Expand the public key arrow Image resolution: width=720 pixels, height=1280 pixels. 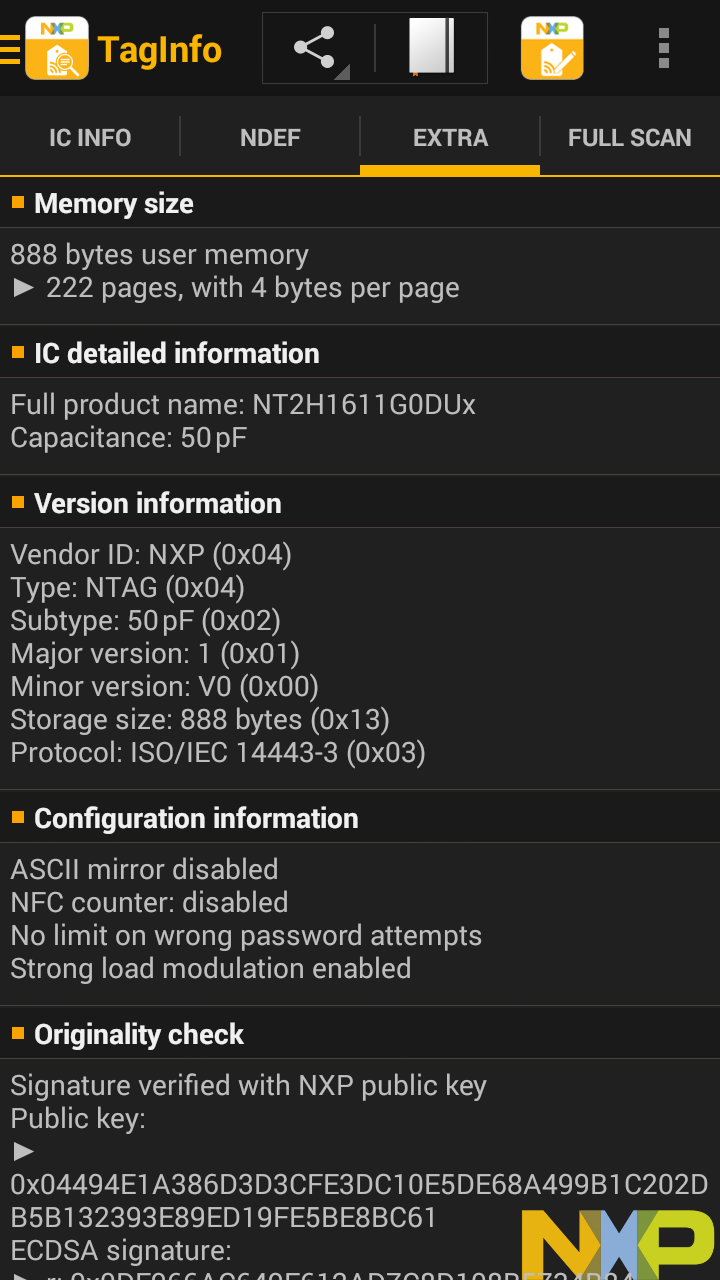24,1152
